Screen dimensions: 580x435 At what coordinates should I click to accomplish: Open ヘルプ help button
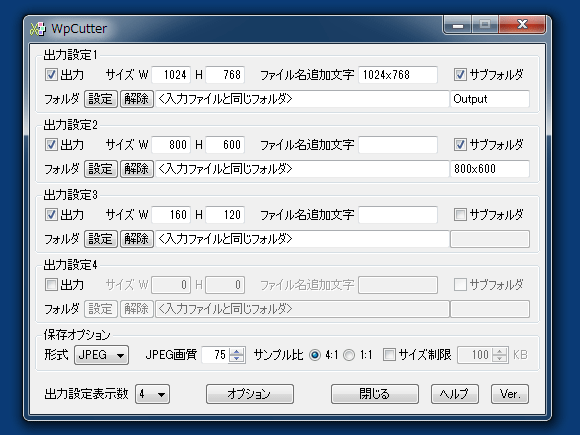pos(455,394)
